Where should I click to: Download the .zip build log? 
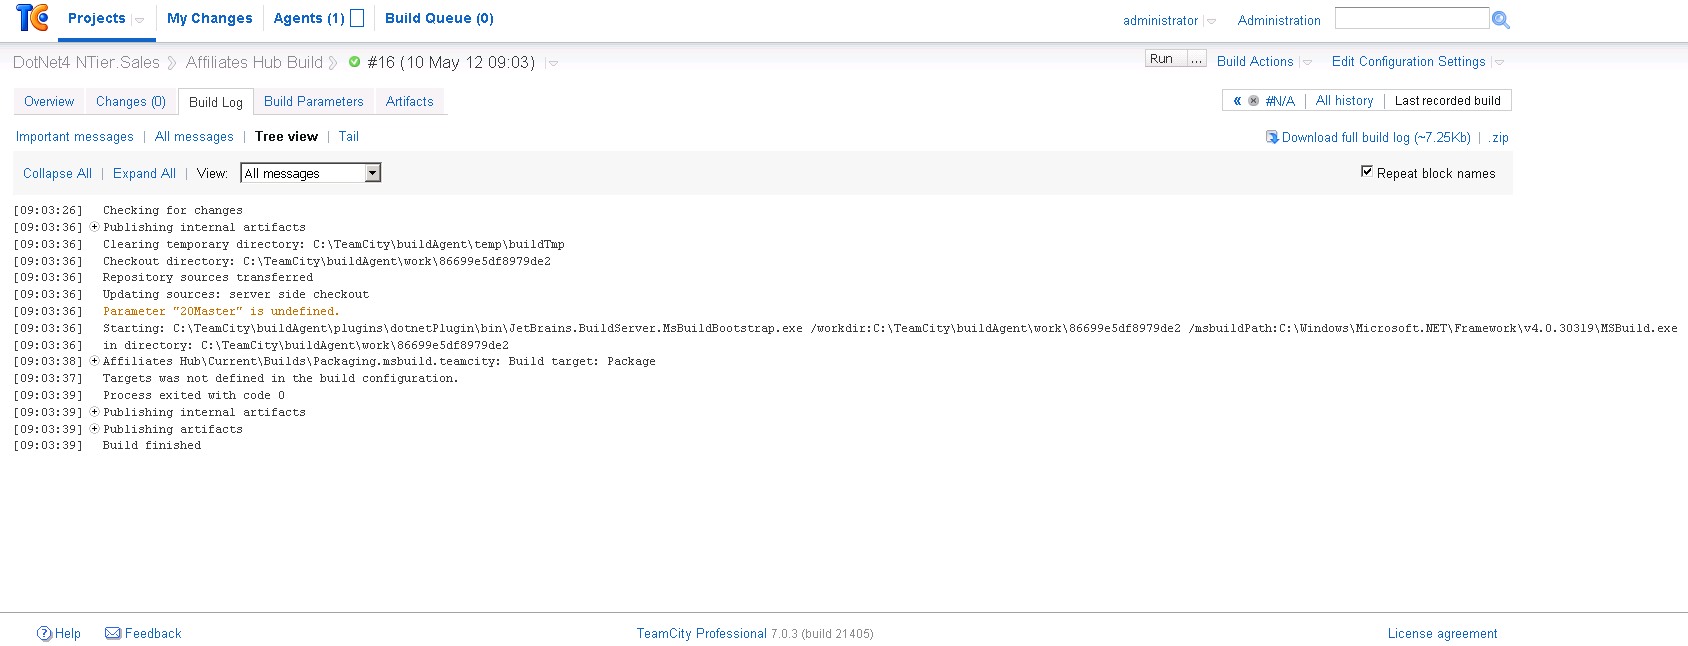click(1498, 137)
